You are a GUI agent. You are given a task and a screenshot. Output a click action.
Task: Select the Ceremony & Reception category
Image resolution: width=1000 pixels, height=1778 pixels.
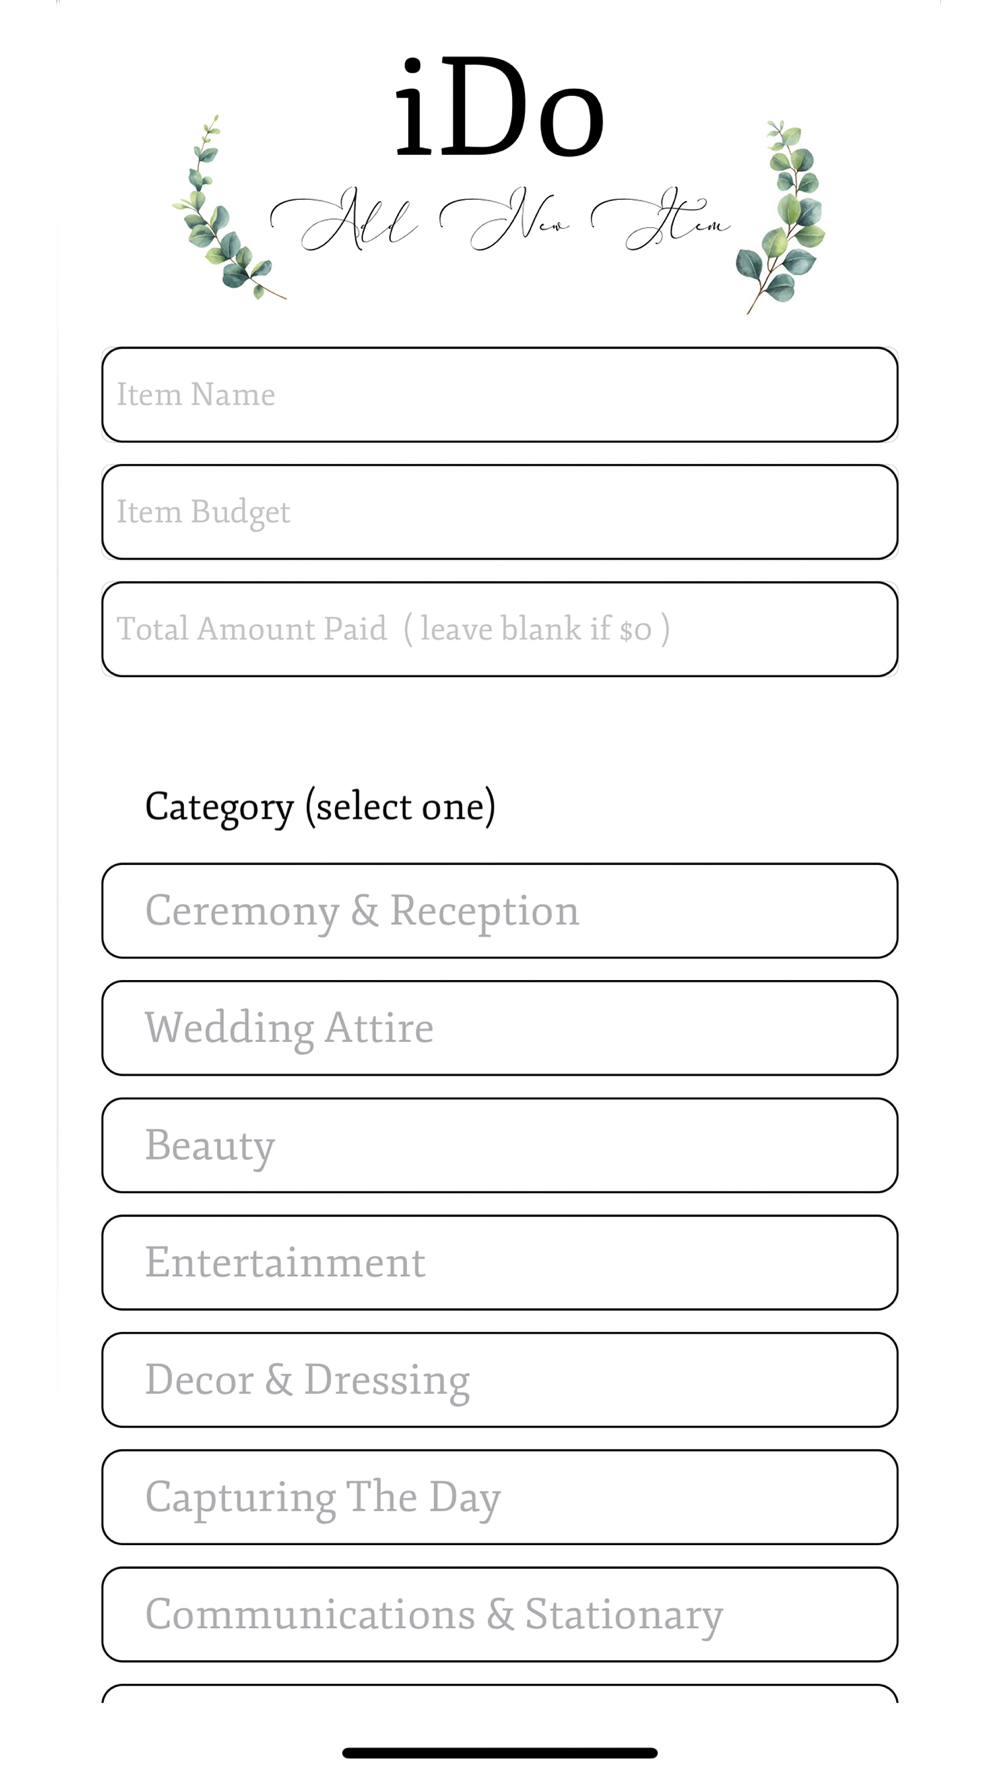coord(499,911)
